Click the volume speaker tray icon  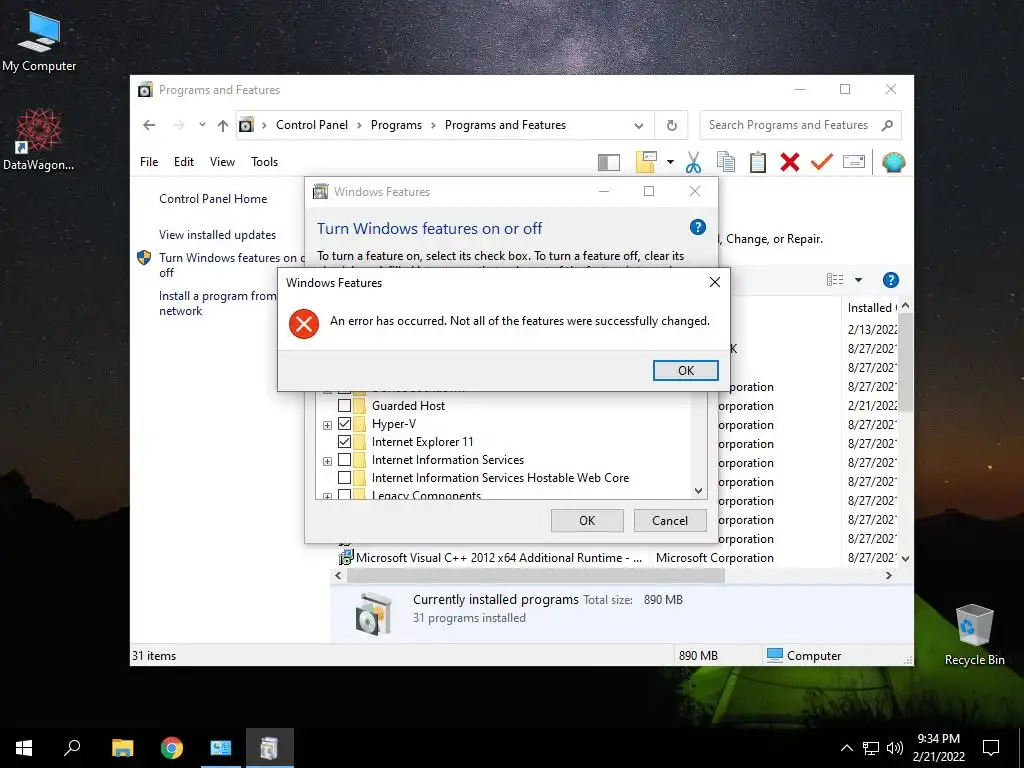[x=895, y=748]
